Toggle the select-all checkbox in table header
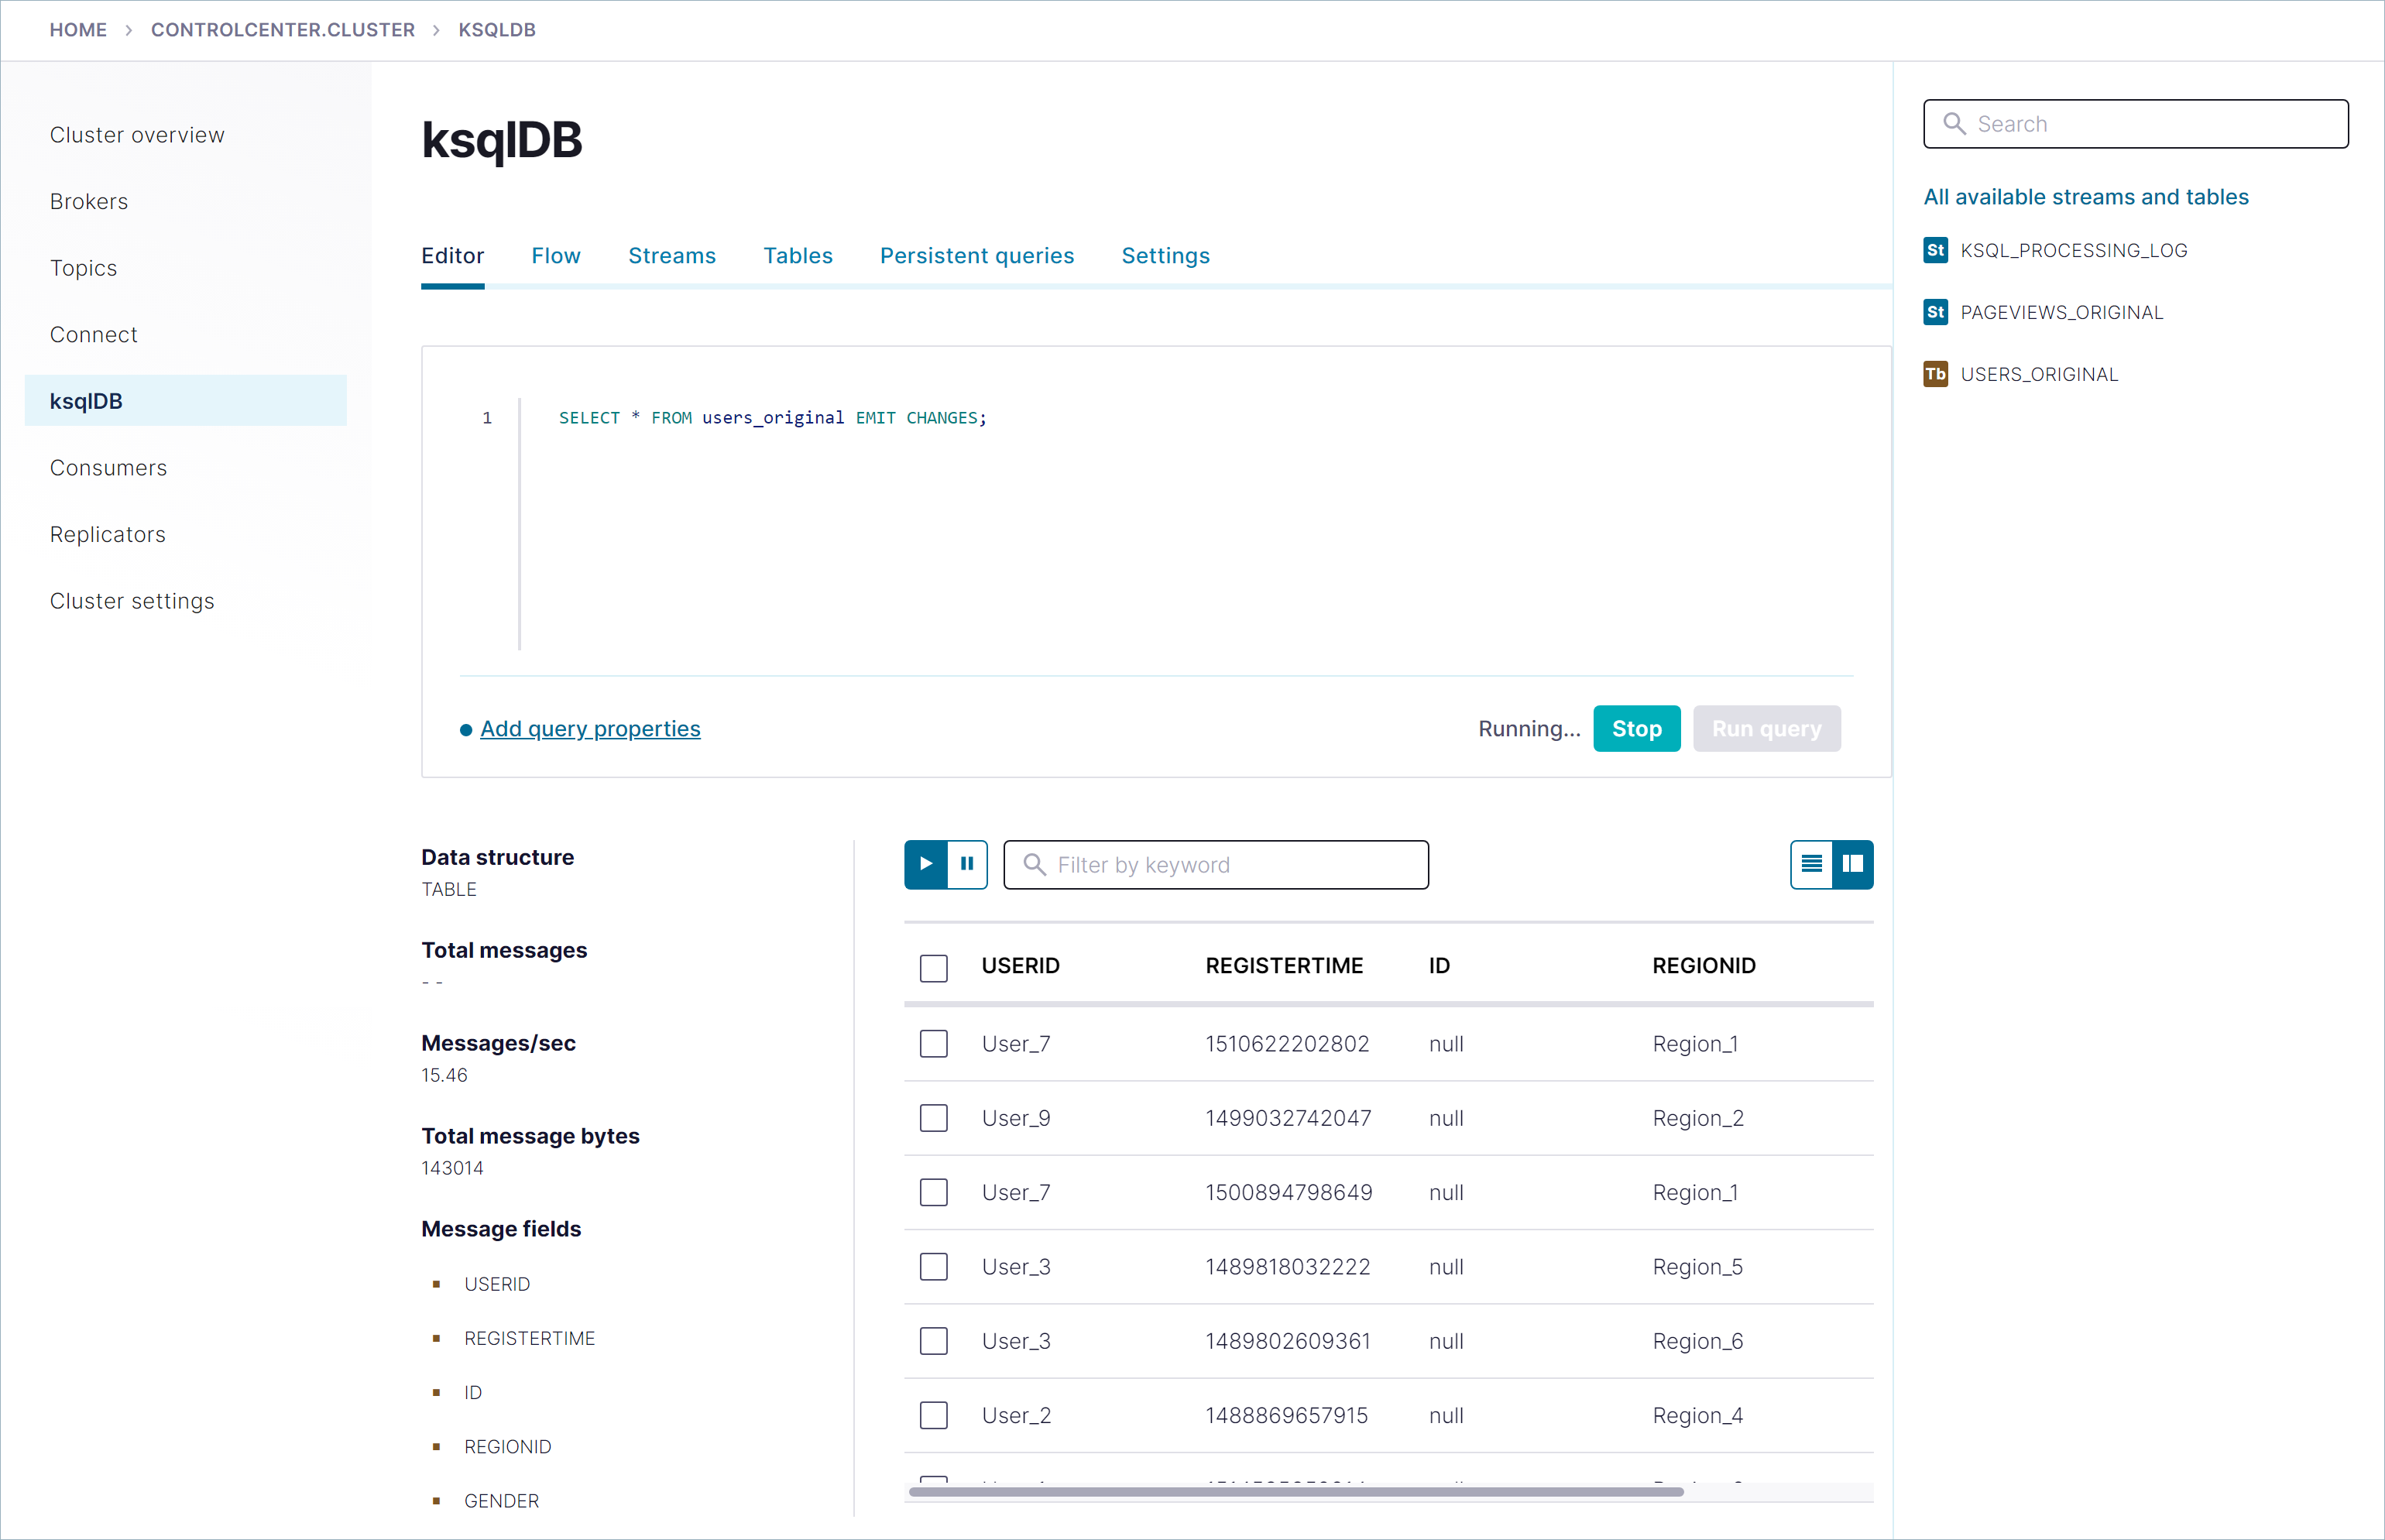Viewport: 2385px width, 1540px height. point(933,967)
